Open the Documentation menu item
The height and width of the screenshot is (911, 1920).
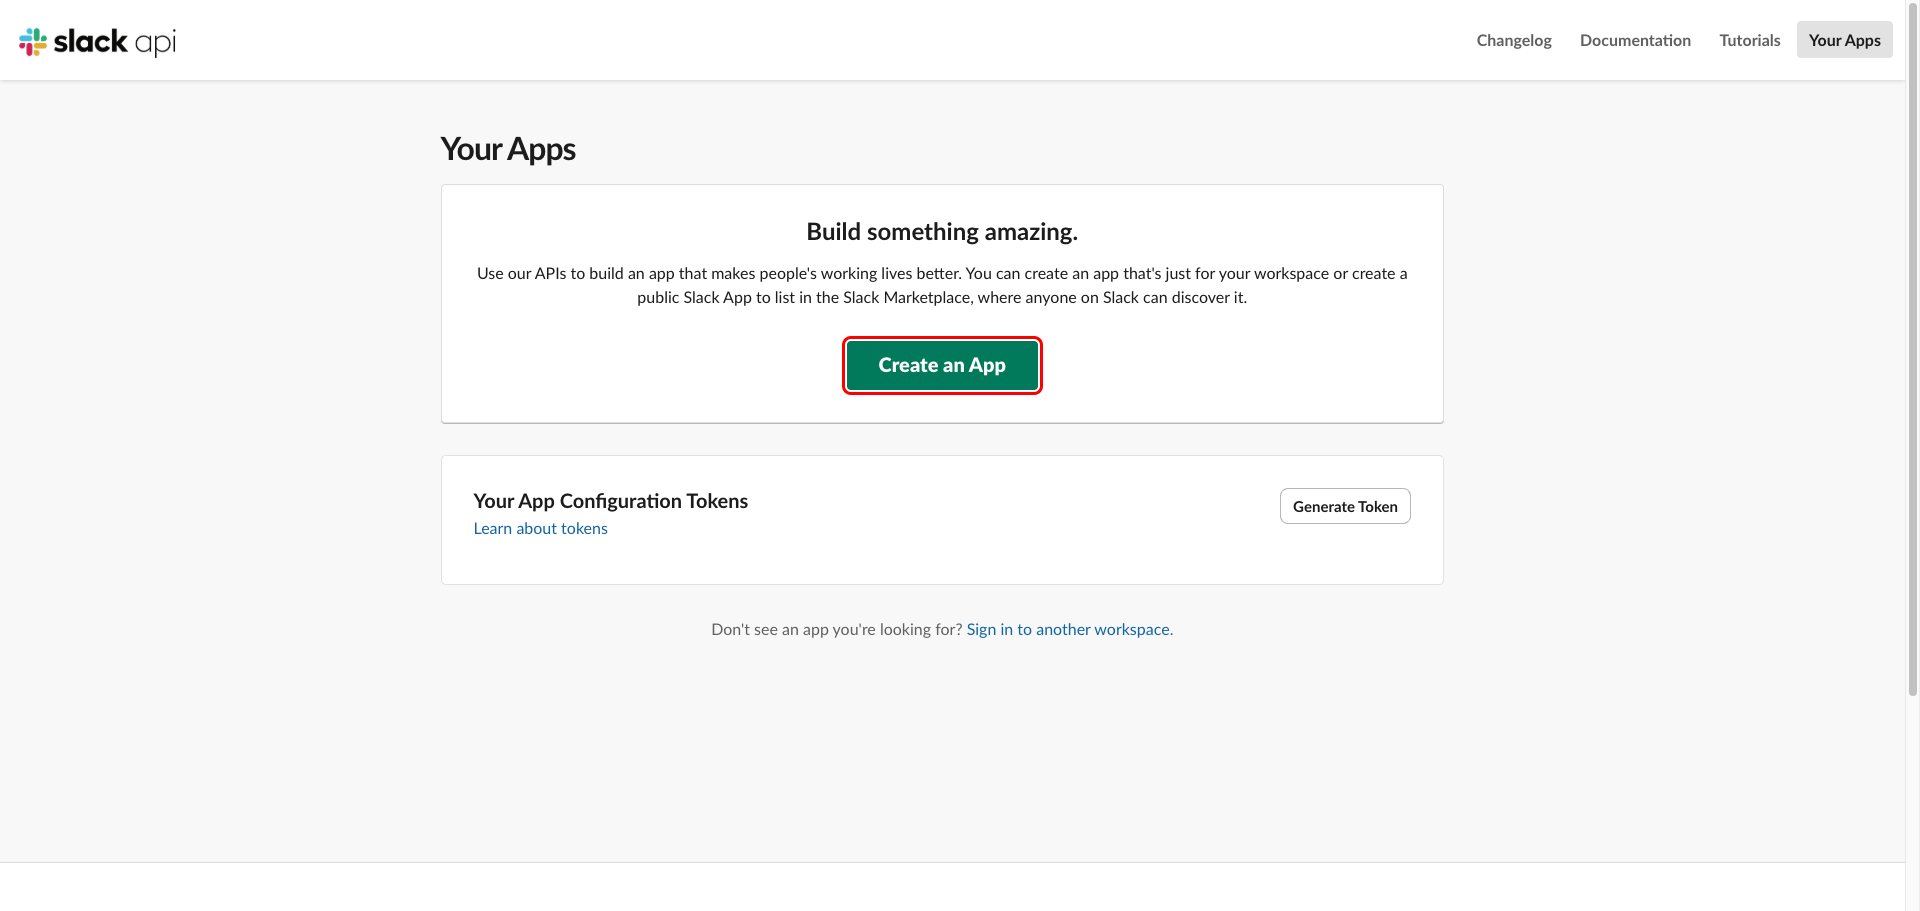[x=1635, y=40]
